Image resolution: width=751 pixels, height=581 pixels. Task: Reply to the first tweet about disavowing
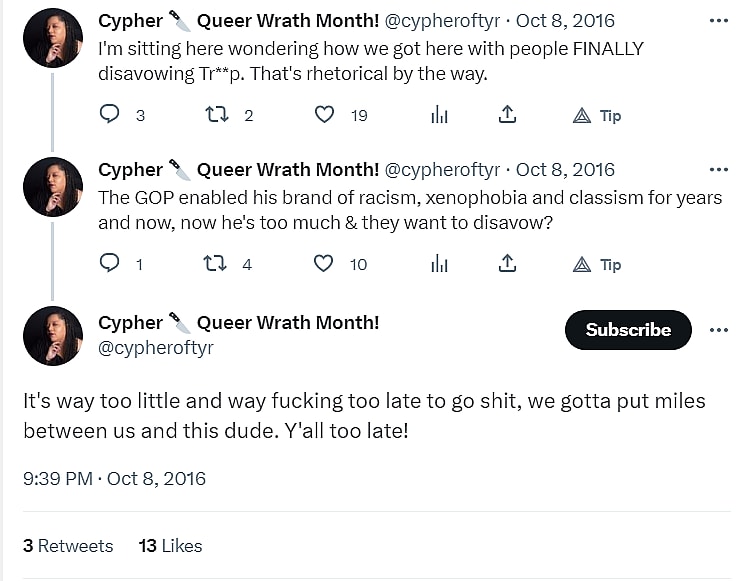[110, 115]
